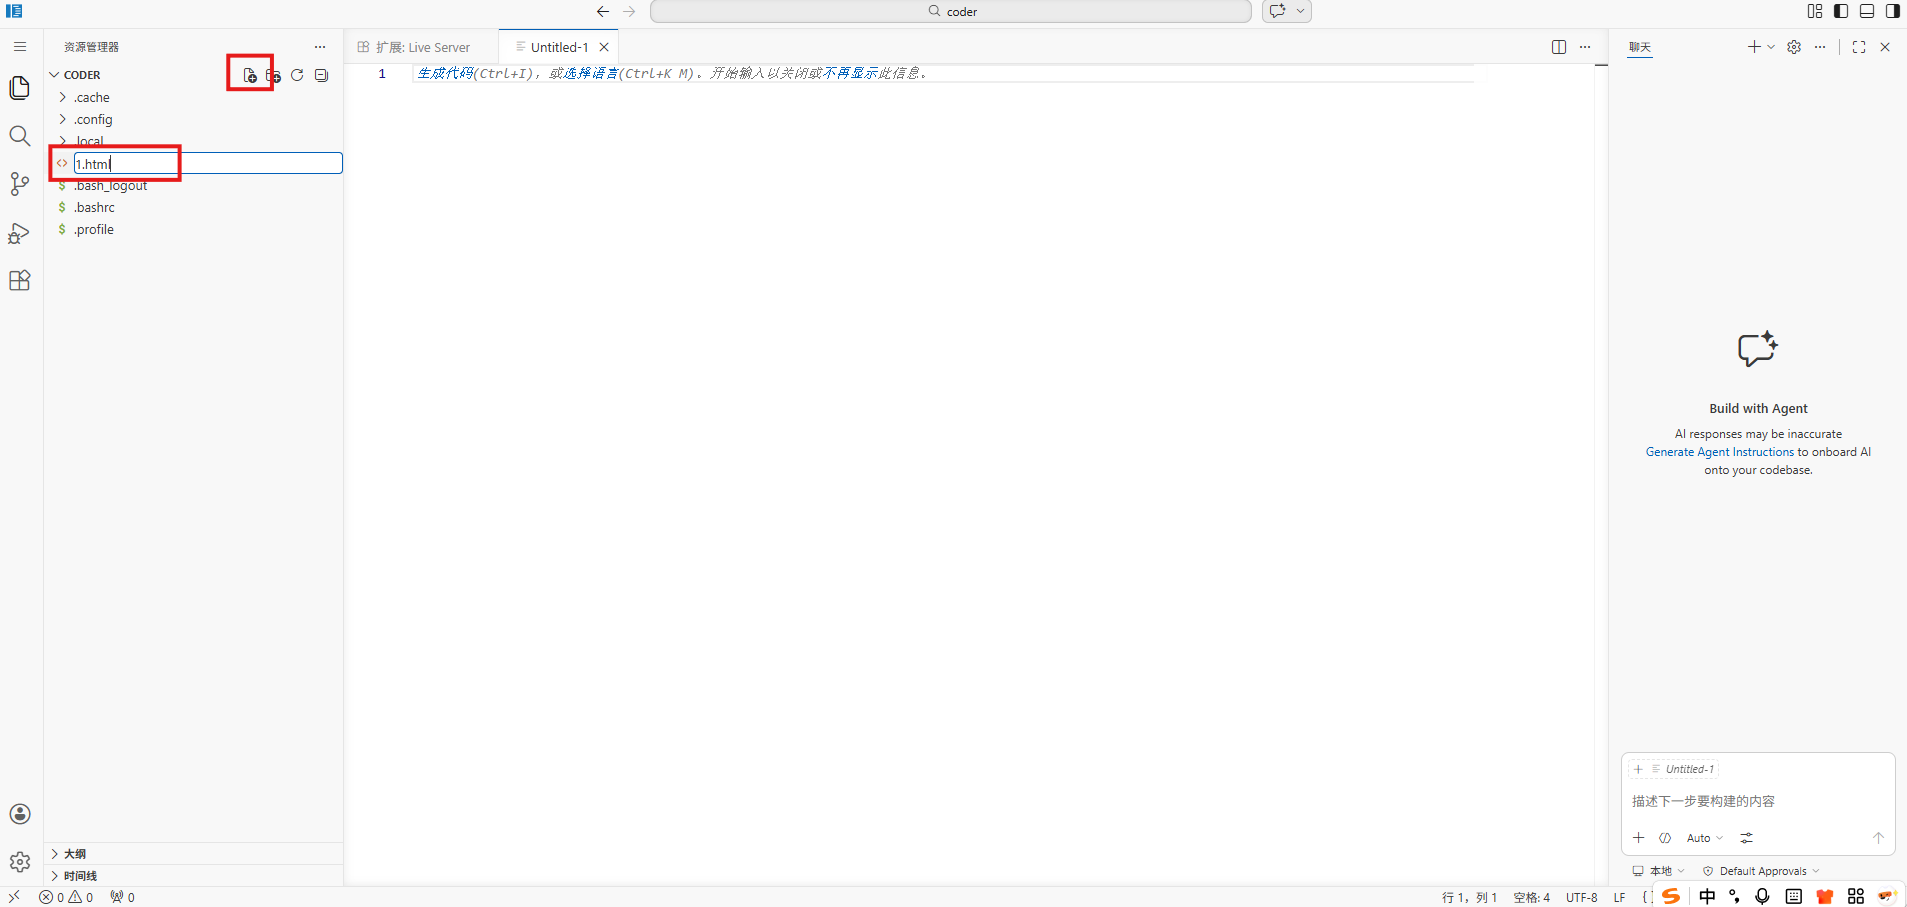This screenshot has width=1907, height=907.
Task: Open the Manage gear in activity bar
Action: [19, 862]
